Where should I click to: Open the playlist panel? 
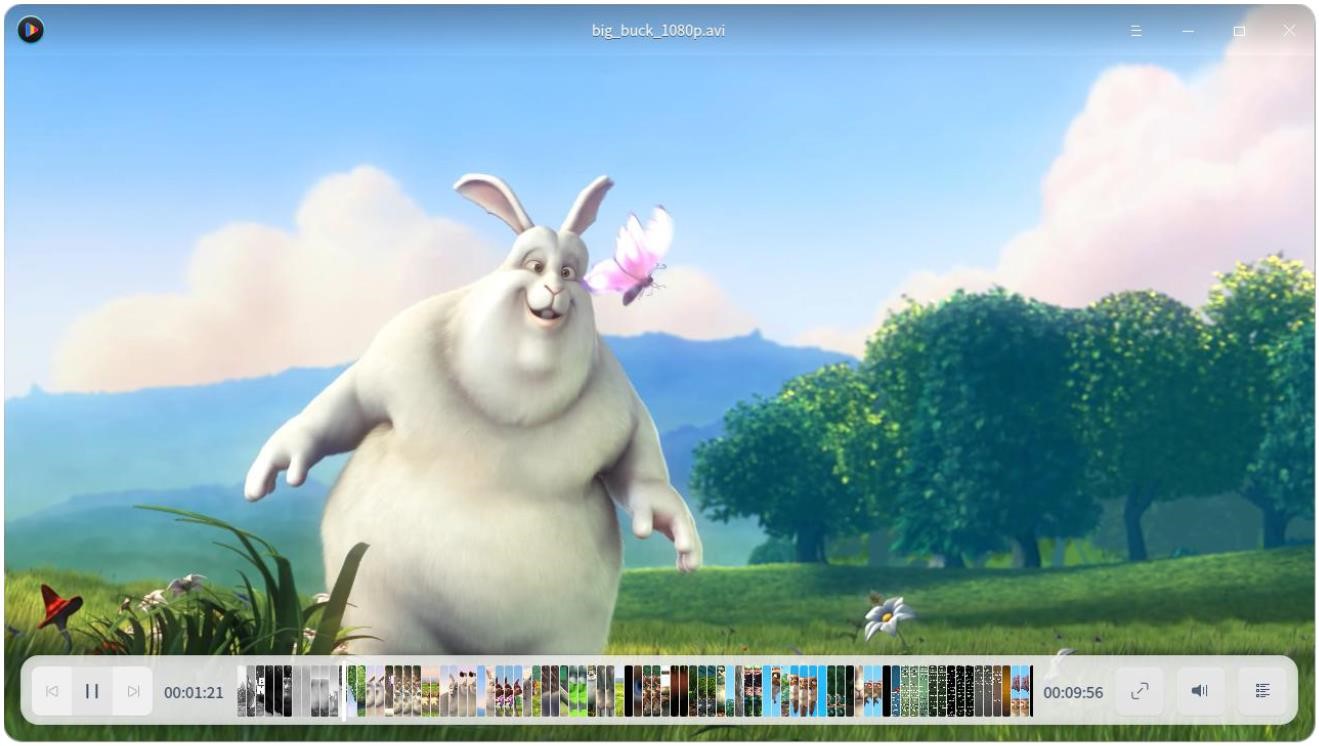pos(1263,691)
